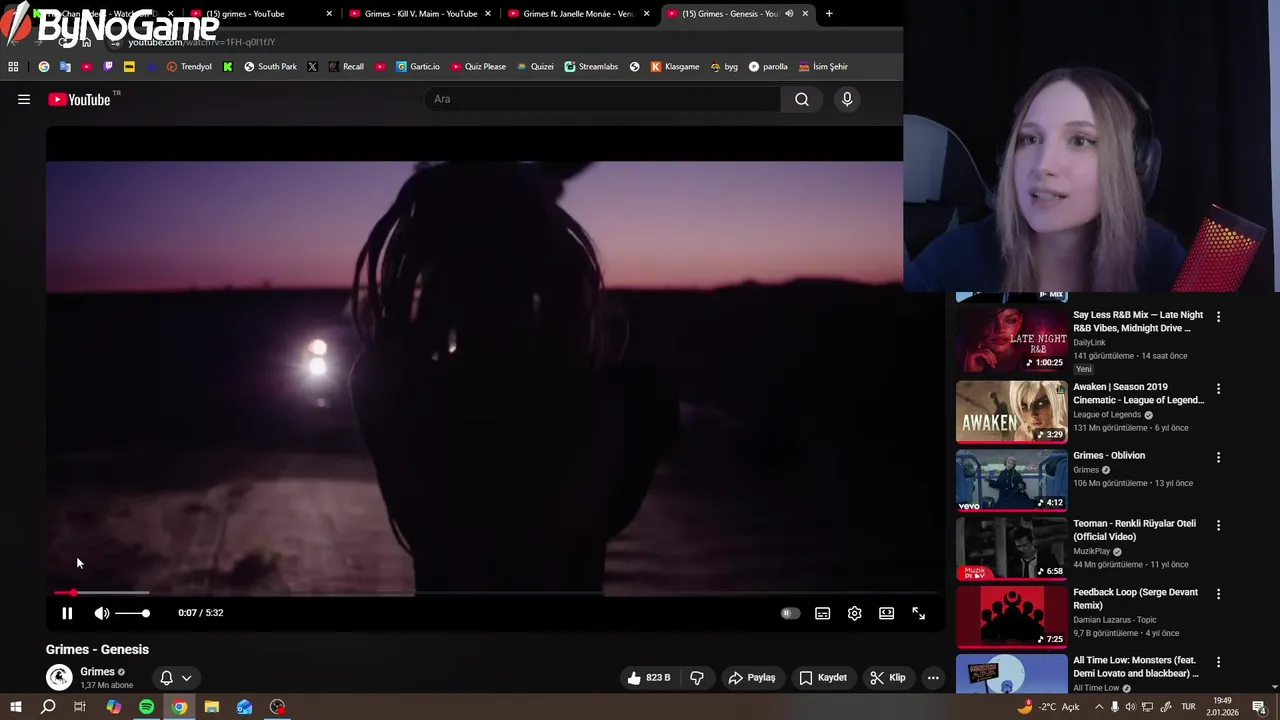Click the TUR keyboard language indicator
This screenshot has width=1280, height=720.
(x=1189, y=707)
